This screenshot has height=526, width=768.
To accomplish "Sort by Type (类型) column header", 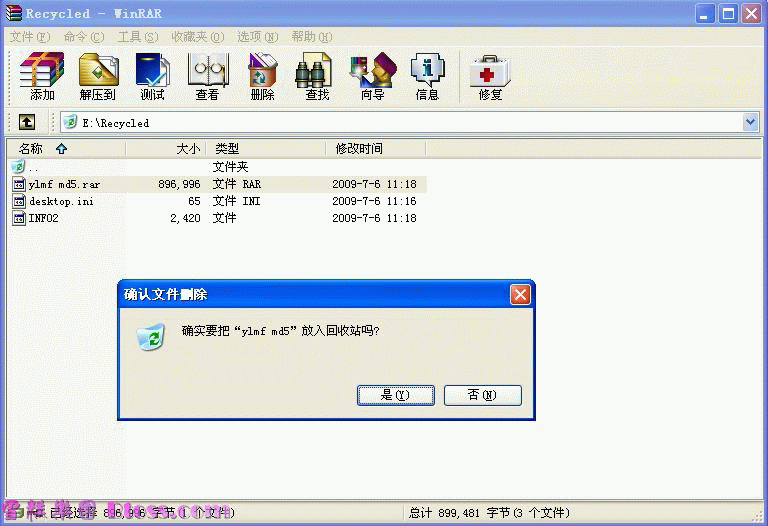I will tap(266, 148).
